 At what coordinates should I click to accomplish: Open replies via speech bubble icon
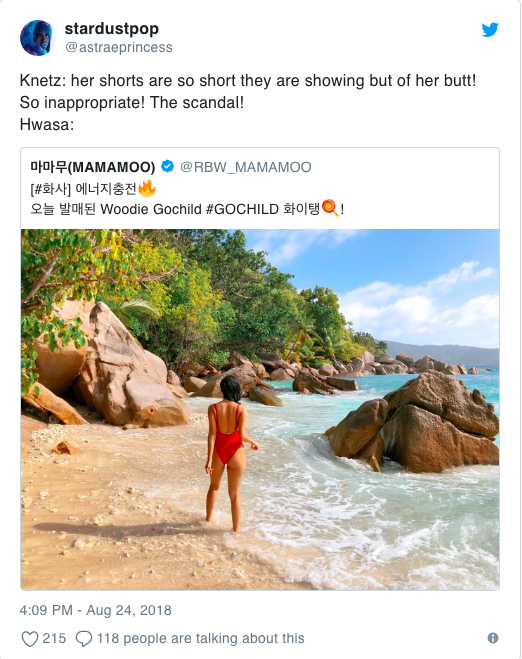(84, 638)
